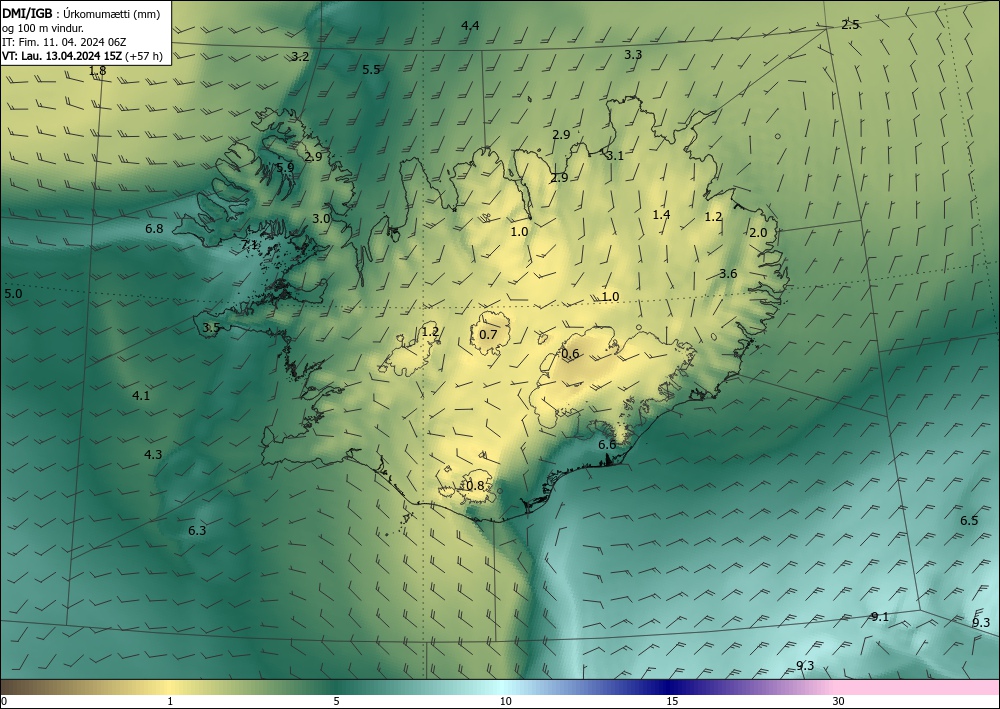
Task: Select the 3.2 map value
Action: [x=300, y=56]
